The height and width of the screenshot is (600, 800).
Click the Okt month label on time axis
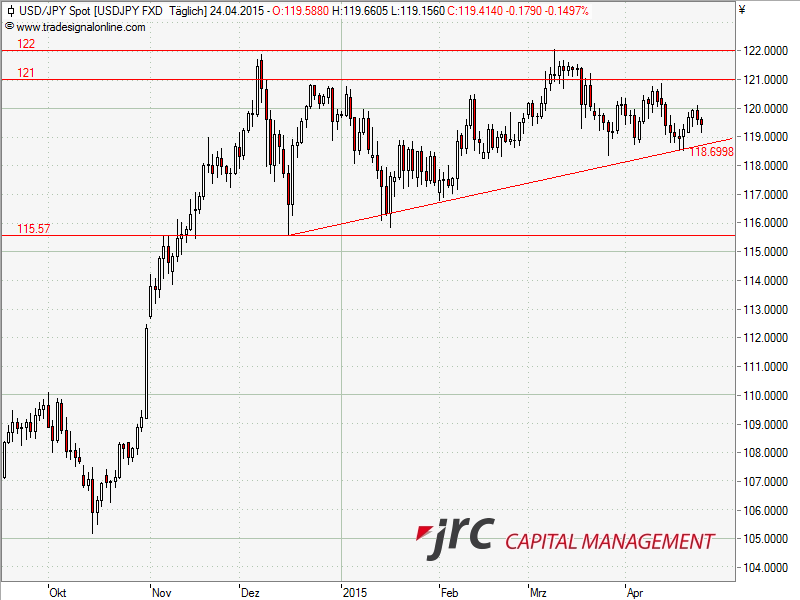57,592
